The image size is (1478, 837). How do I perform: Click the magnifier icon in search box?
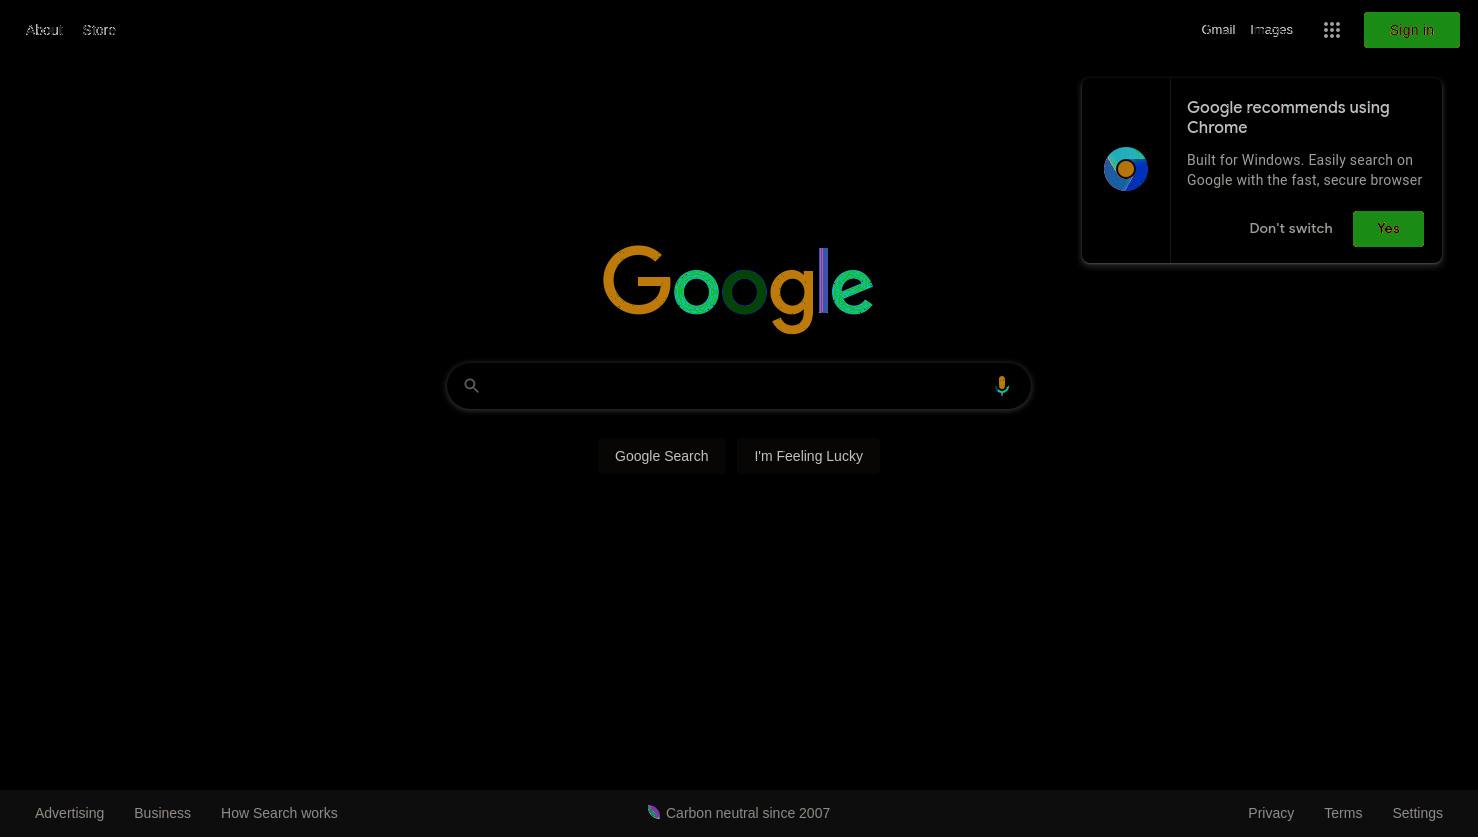[472, 386]
